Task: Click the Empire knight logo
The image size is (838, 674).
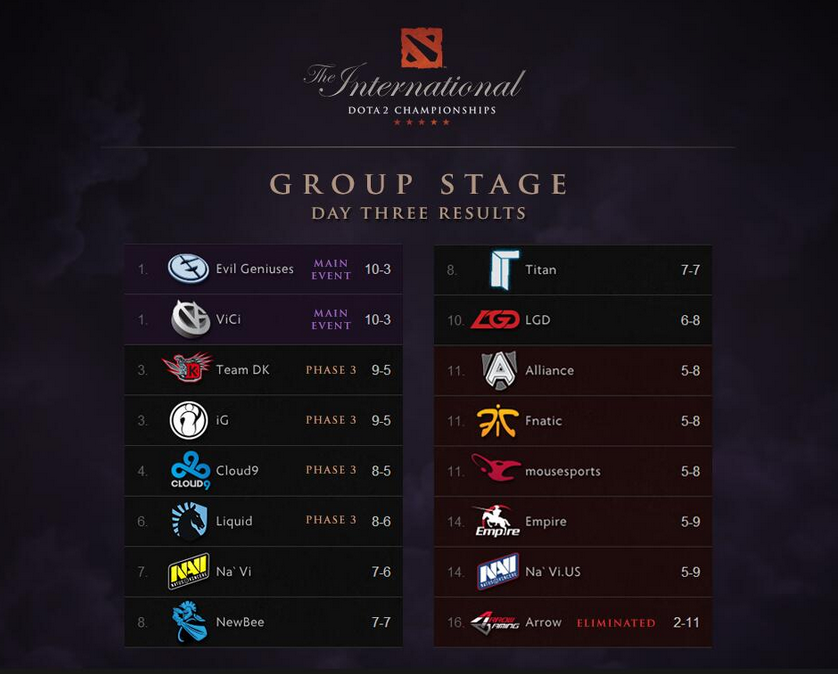Action: click(497, 521)
